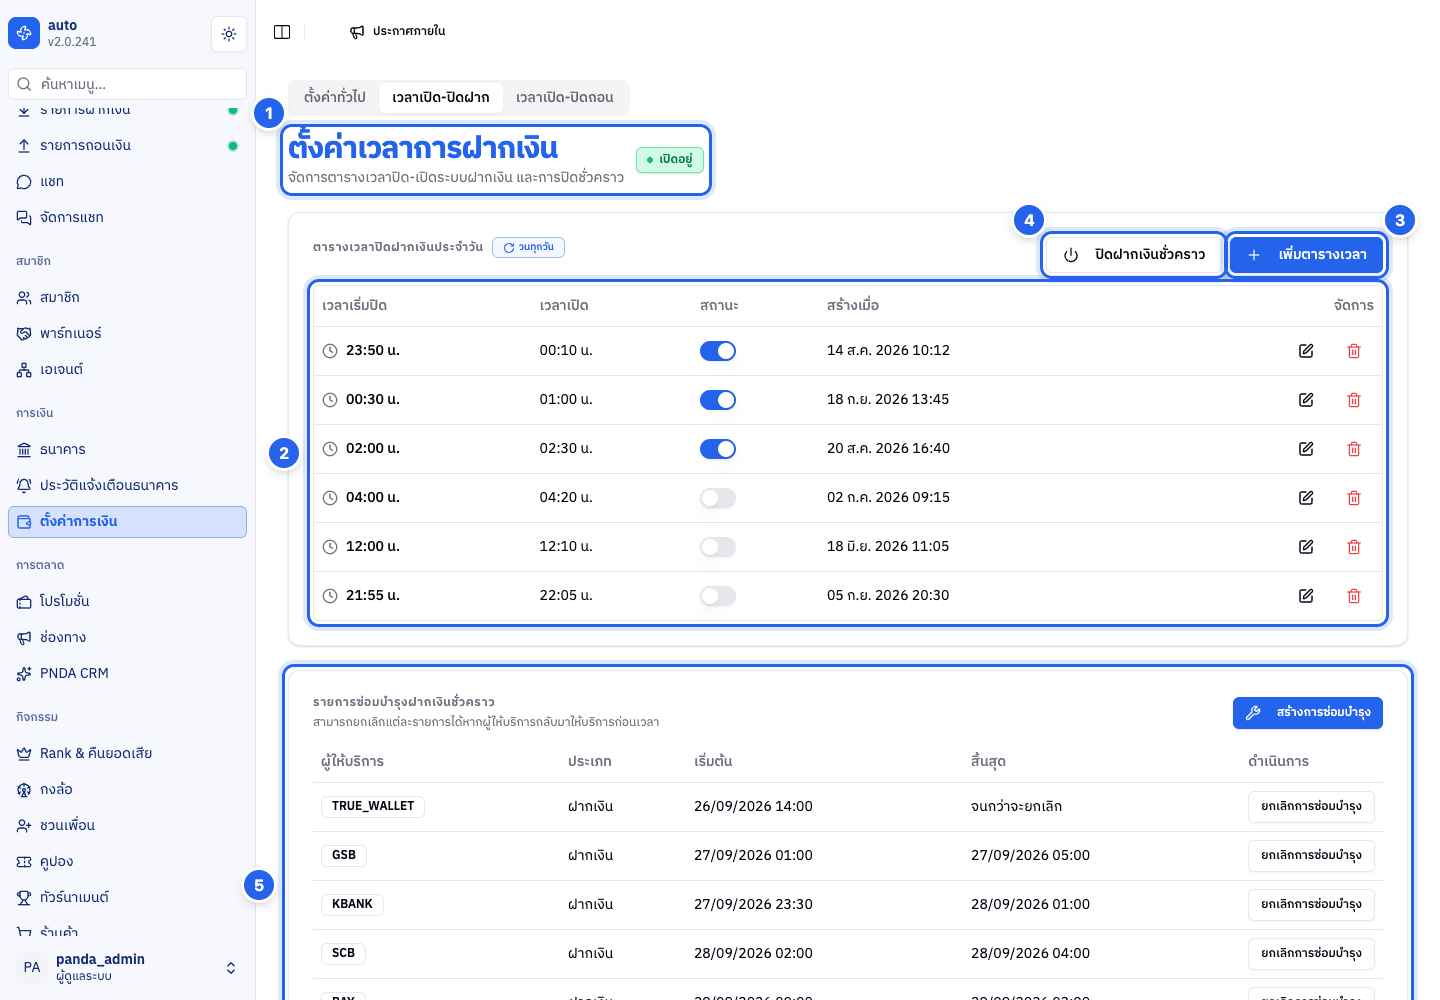Click the megaphone icon beside ประกาศภายใน
The height and width of the screenshot is (1000, 1440).
[357, 32]
